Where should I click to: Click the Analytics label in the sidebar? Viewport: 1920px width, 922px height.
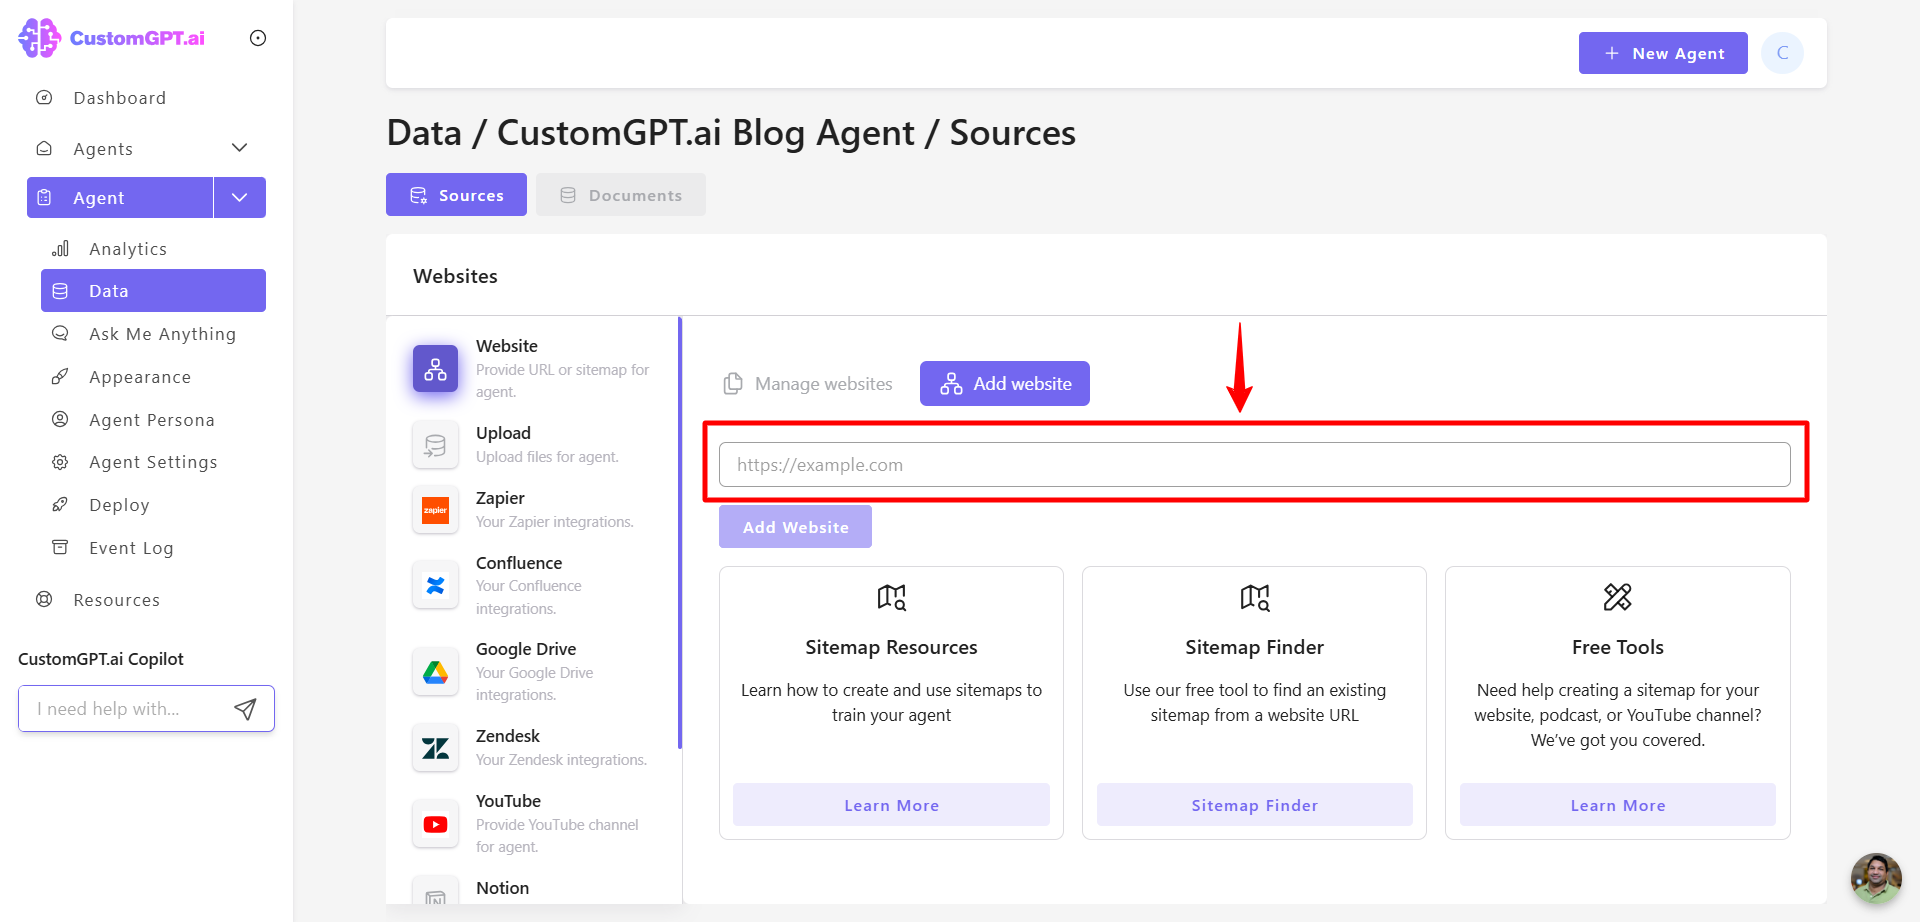pyautogui.click(x=128, y=249)
